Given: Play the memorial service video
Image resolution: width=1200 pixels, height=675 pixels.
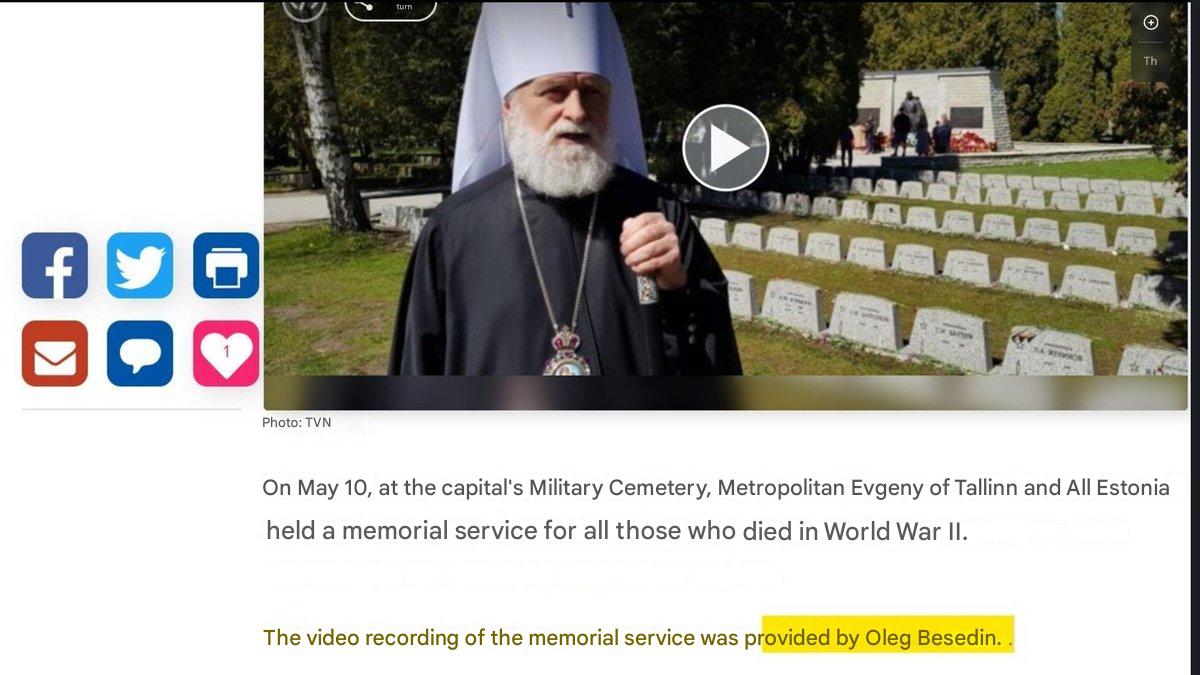Looking at the screenshot, I should 725,147.
